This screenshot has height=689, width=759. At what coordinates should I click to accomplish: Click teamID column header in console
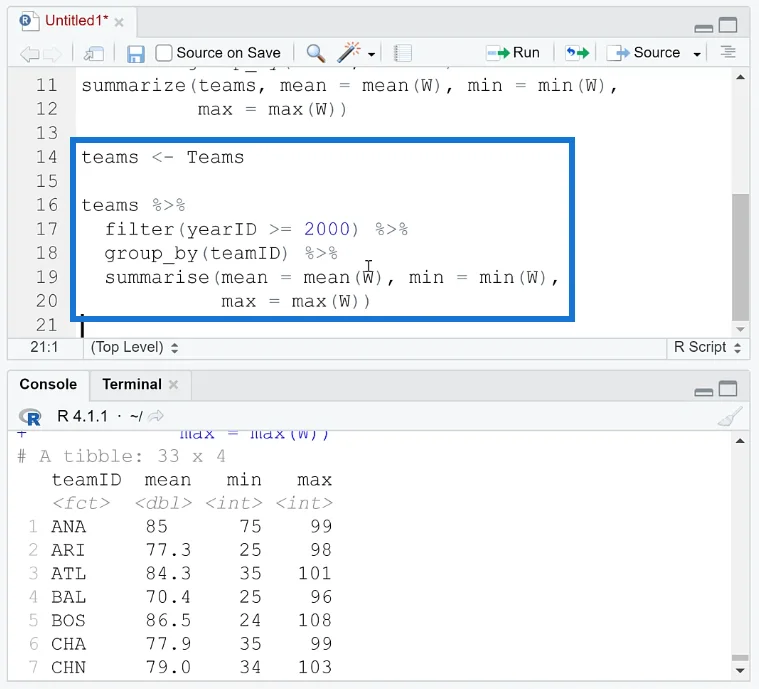click(x=86, y=480)
